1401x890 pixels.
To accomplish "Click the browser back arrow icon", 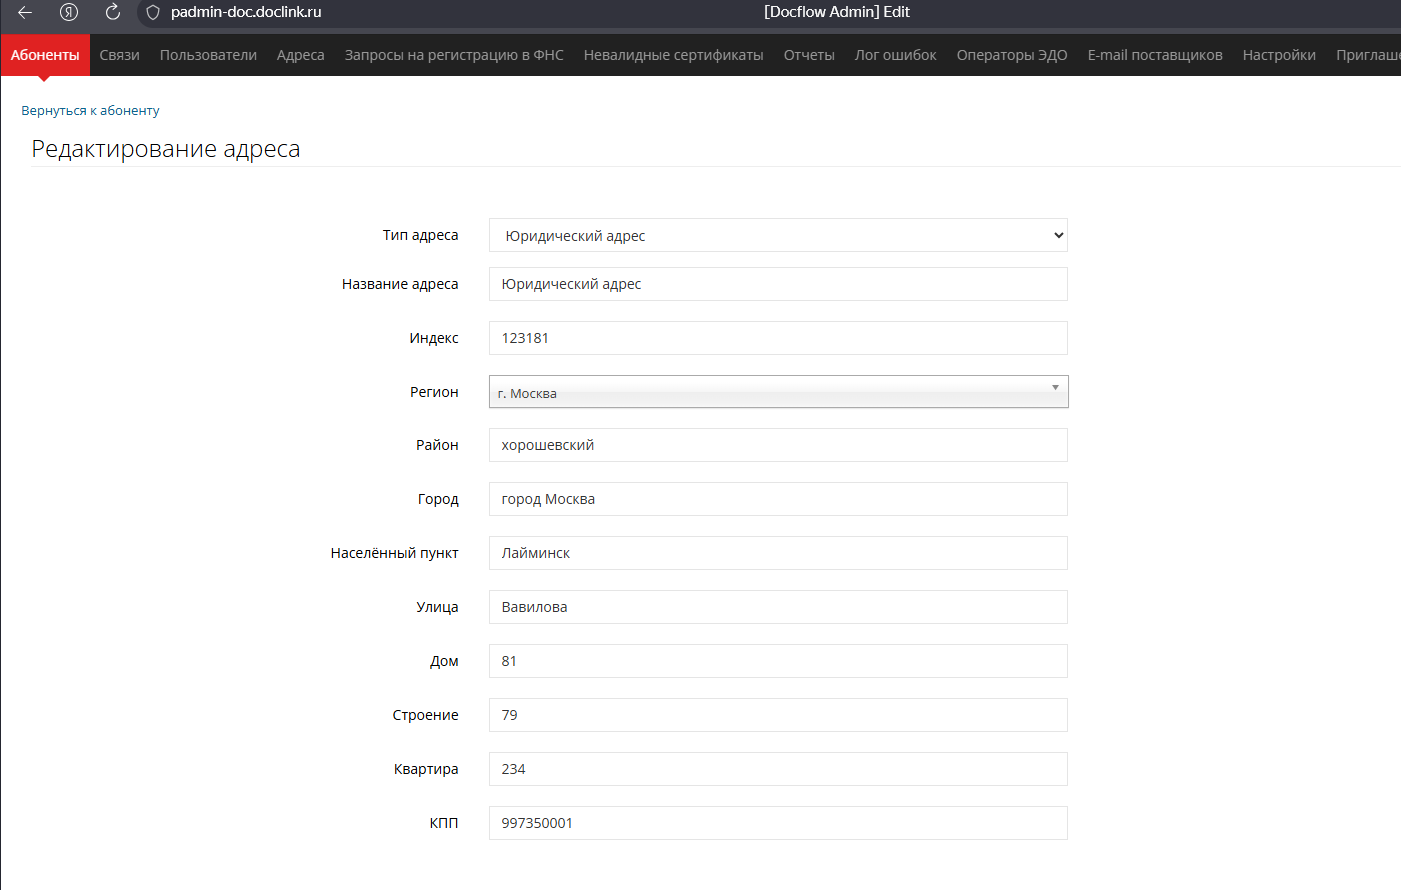I will [x=25, y=12].
